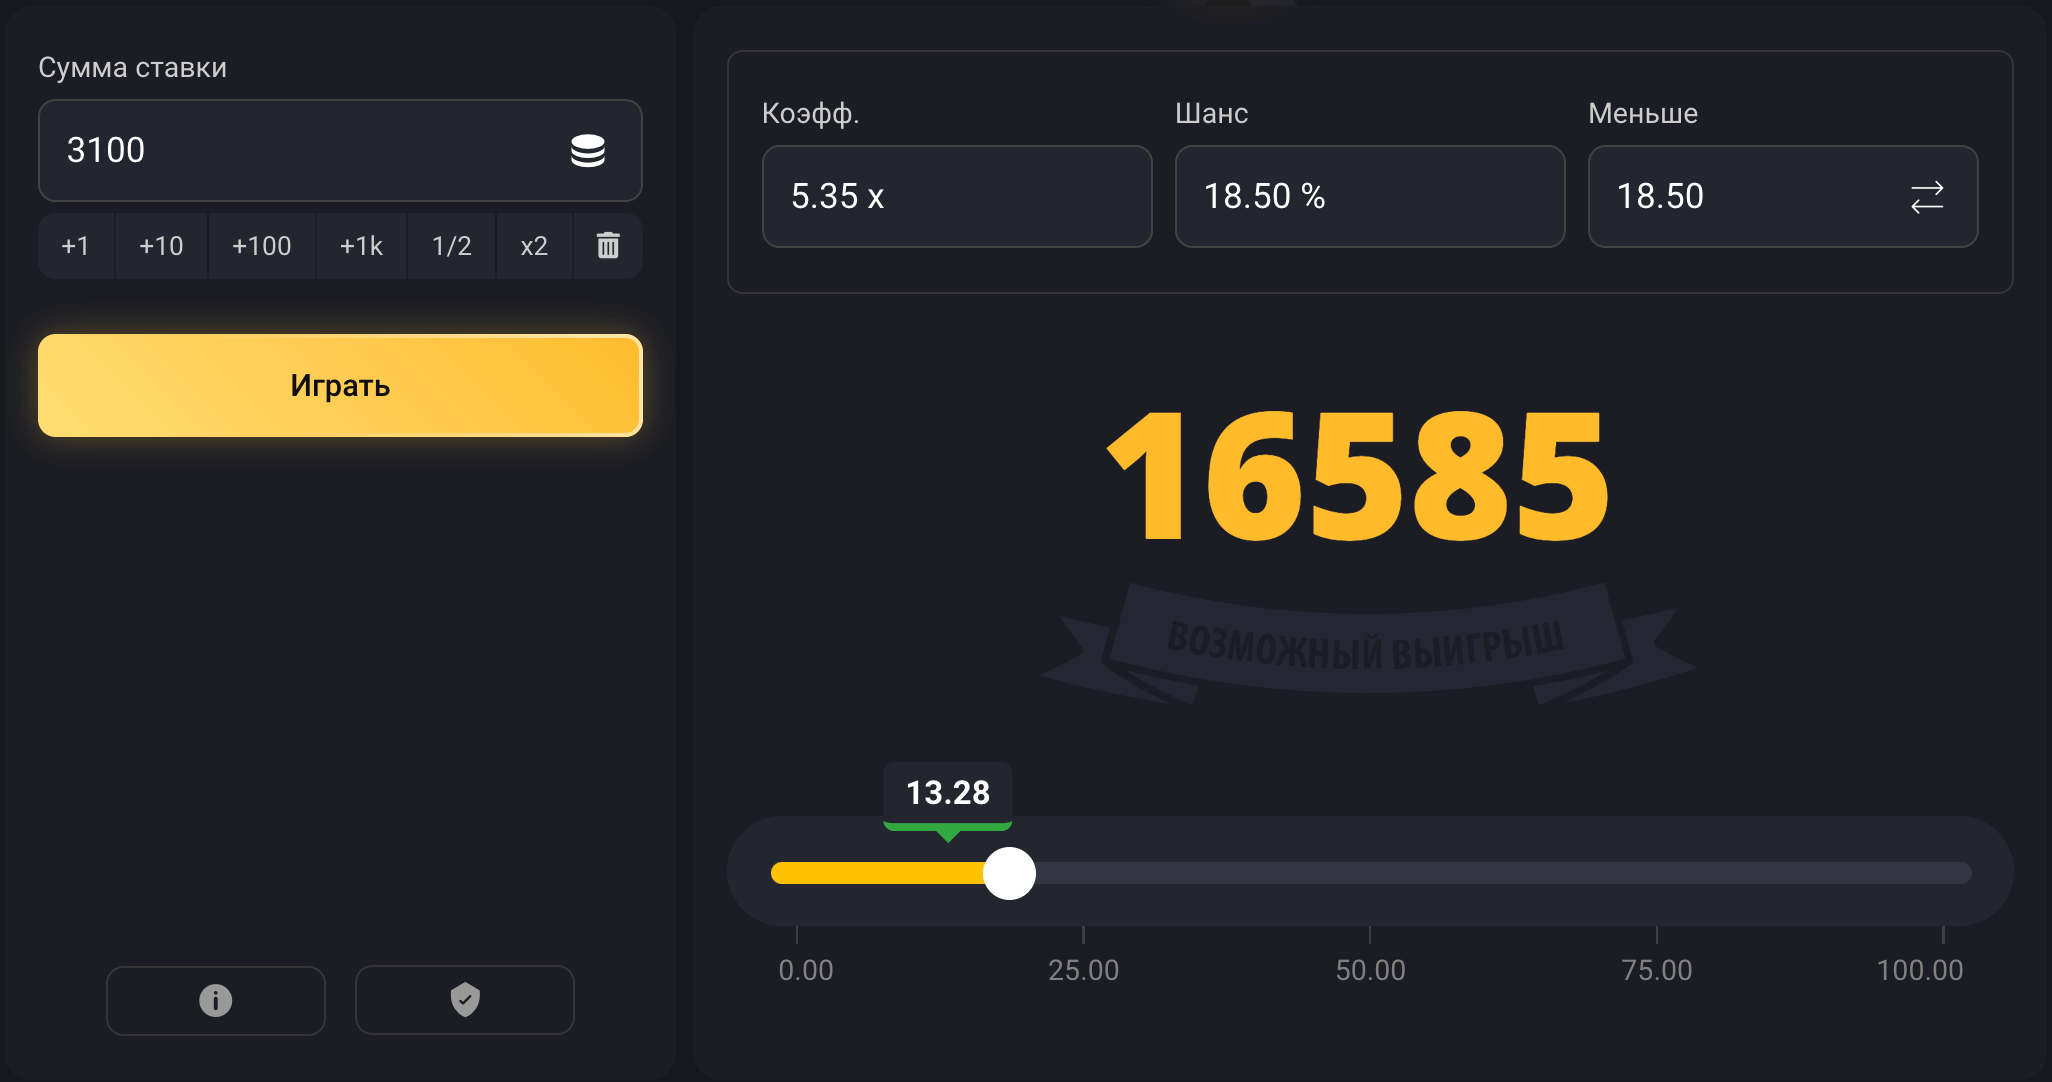
Task: Edit the Коэфф. multiplier field
Action: pyautogui.click(x=956, y=197)
